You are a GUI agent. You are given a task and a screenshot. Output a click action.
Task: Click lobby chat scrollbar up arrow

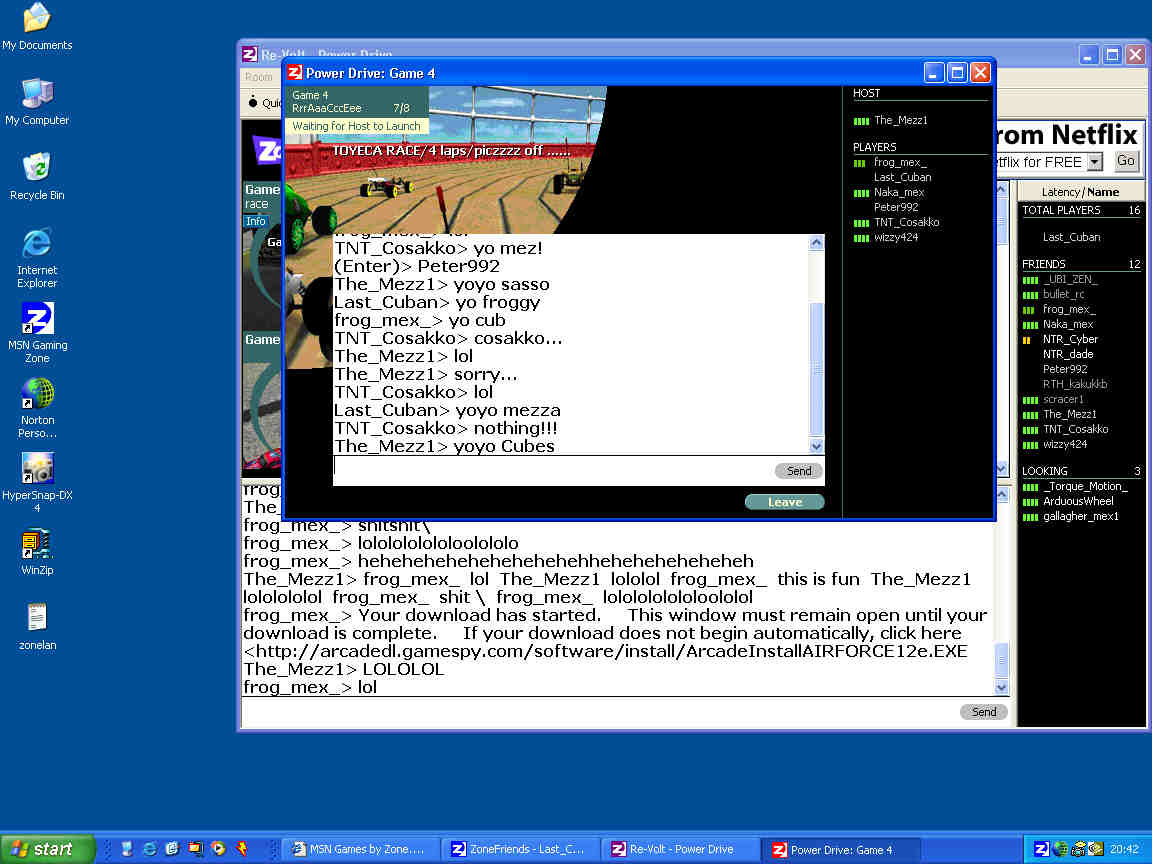pos(1001,494)
